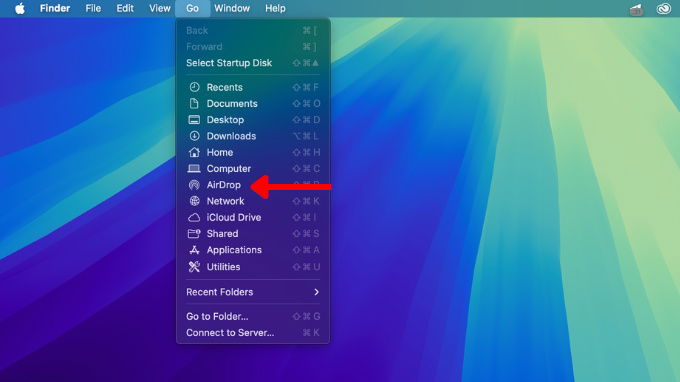
Task: Click the Computer laptop icon
Action: (194, 169)
